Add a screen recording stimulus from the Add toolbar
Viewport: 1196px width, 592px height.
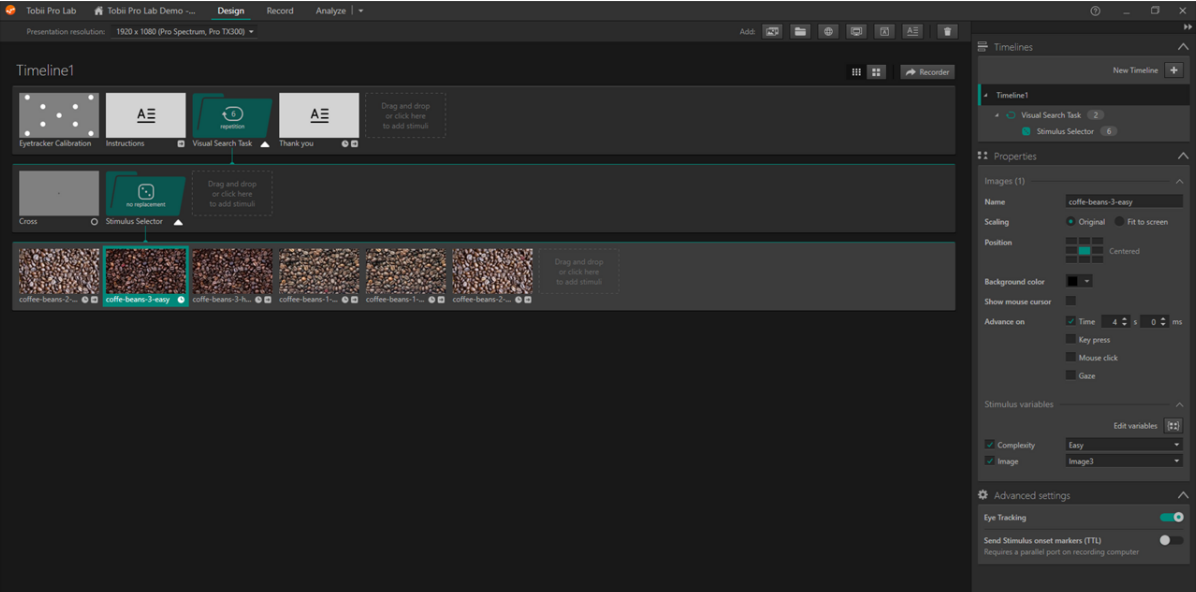point(856,31)
